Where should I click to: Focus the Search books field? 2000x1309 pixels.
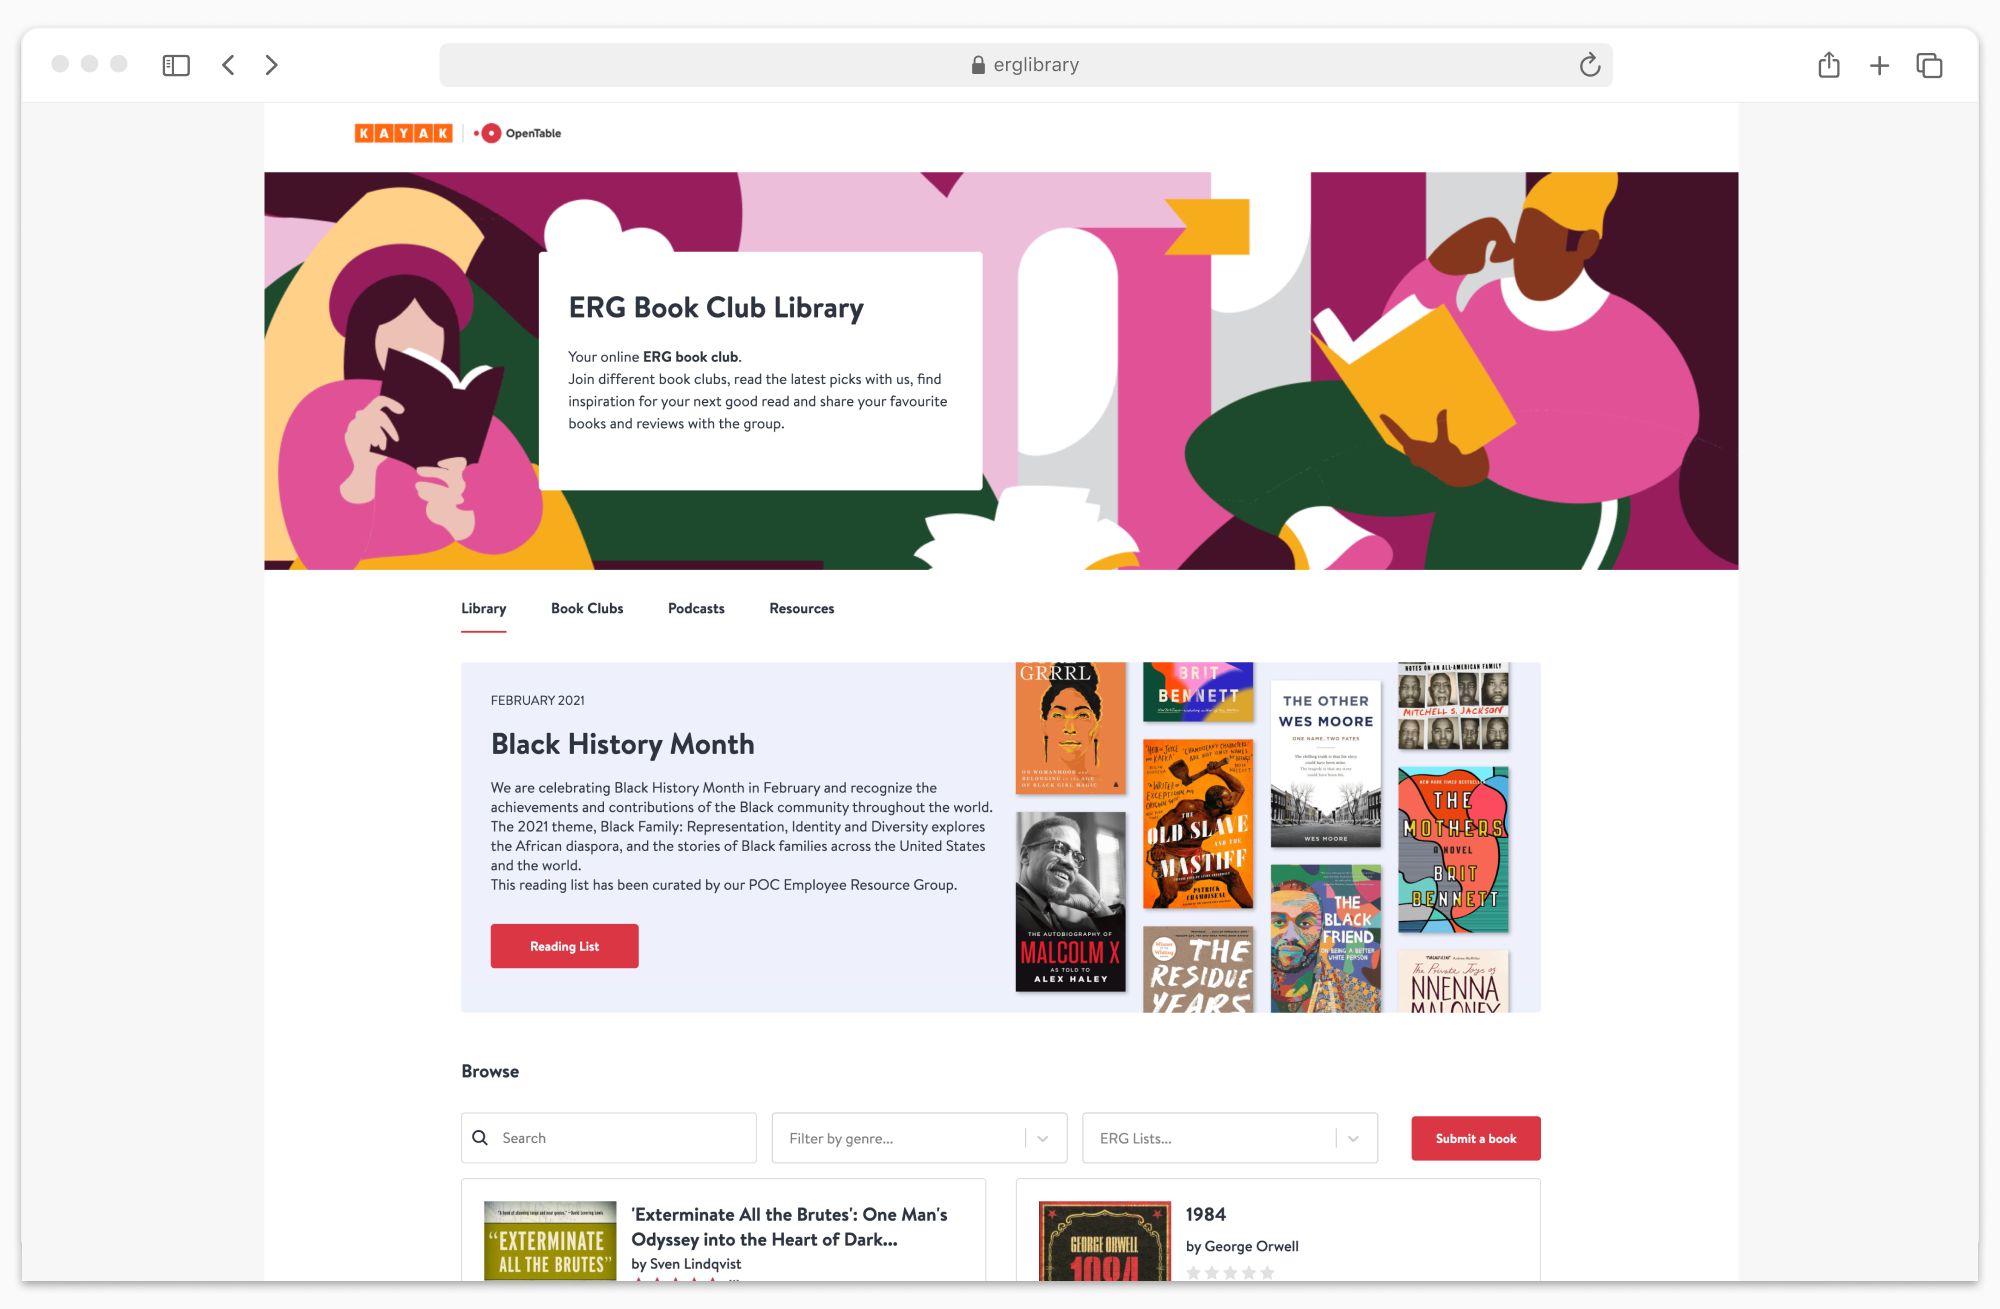click(x=608, y=1138)
